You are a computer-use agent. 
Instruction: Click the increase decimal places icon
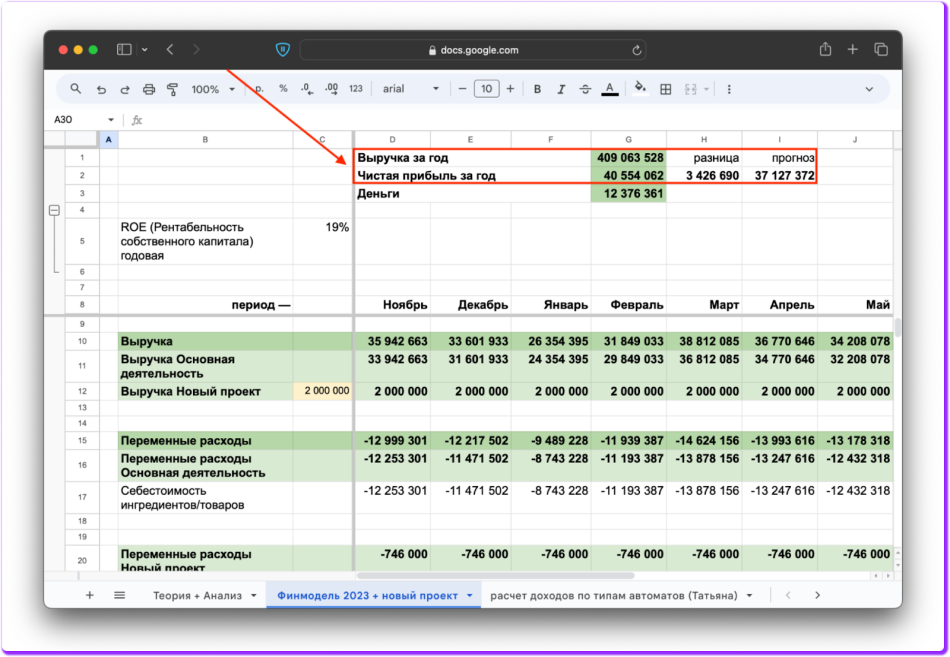click(332, 89)
